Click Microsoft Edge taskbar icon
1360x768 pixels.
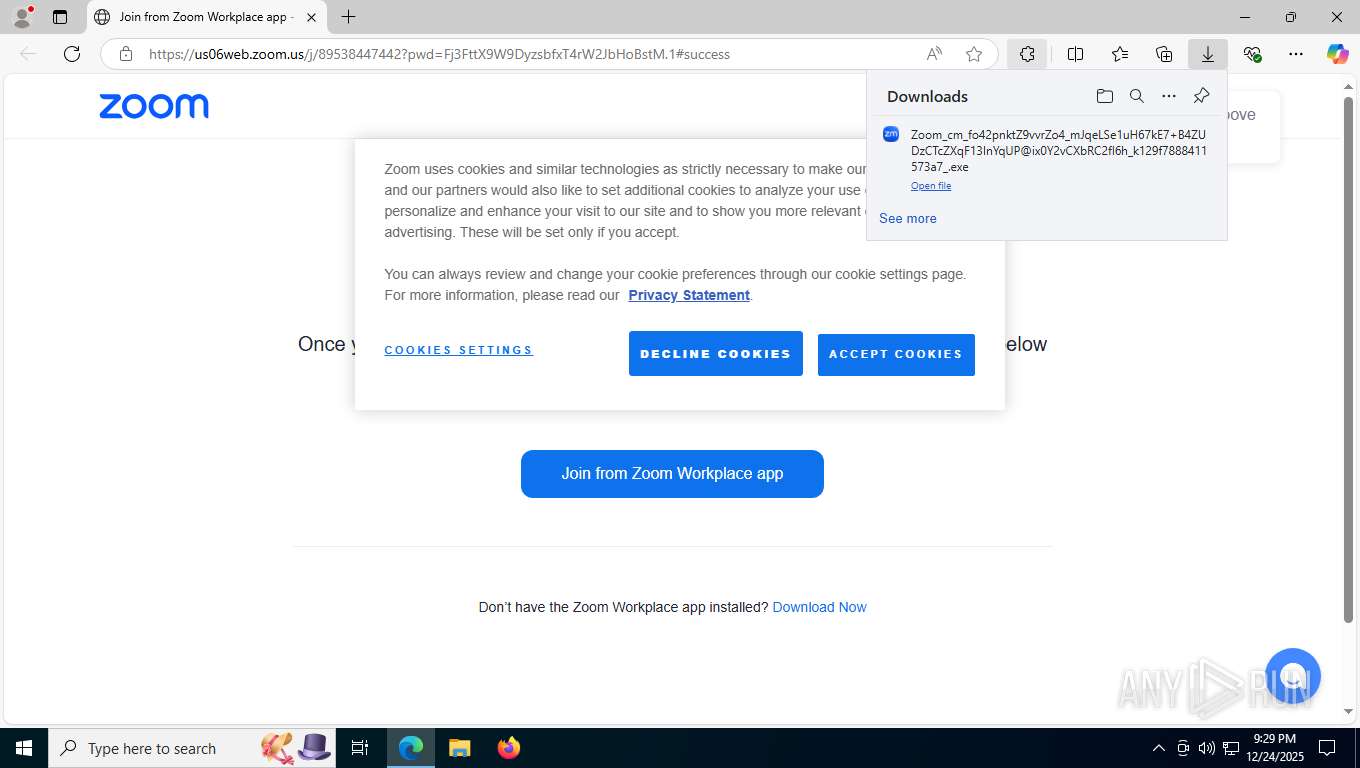point(411,748)
